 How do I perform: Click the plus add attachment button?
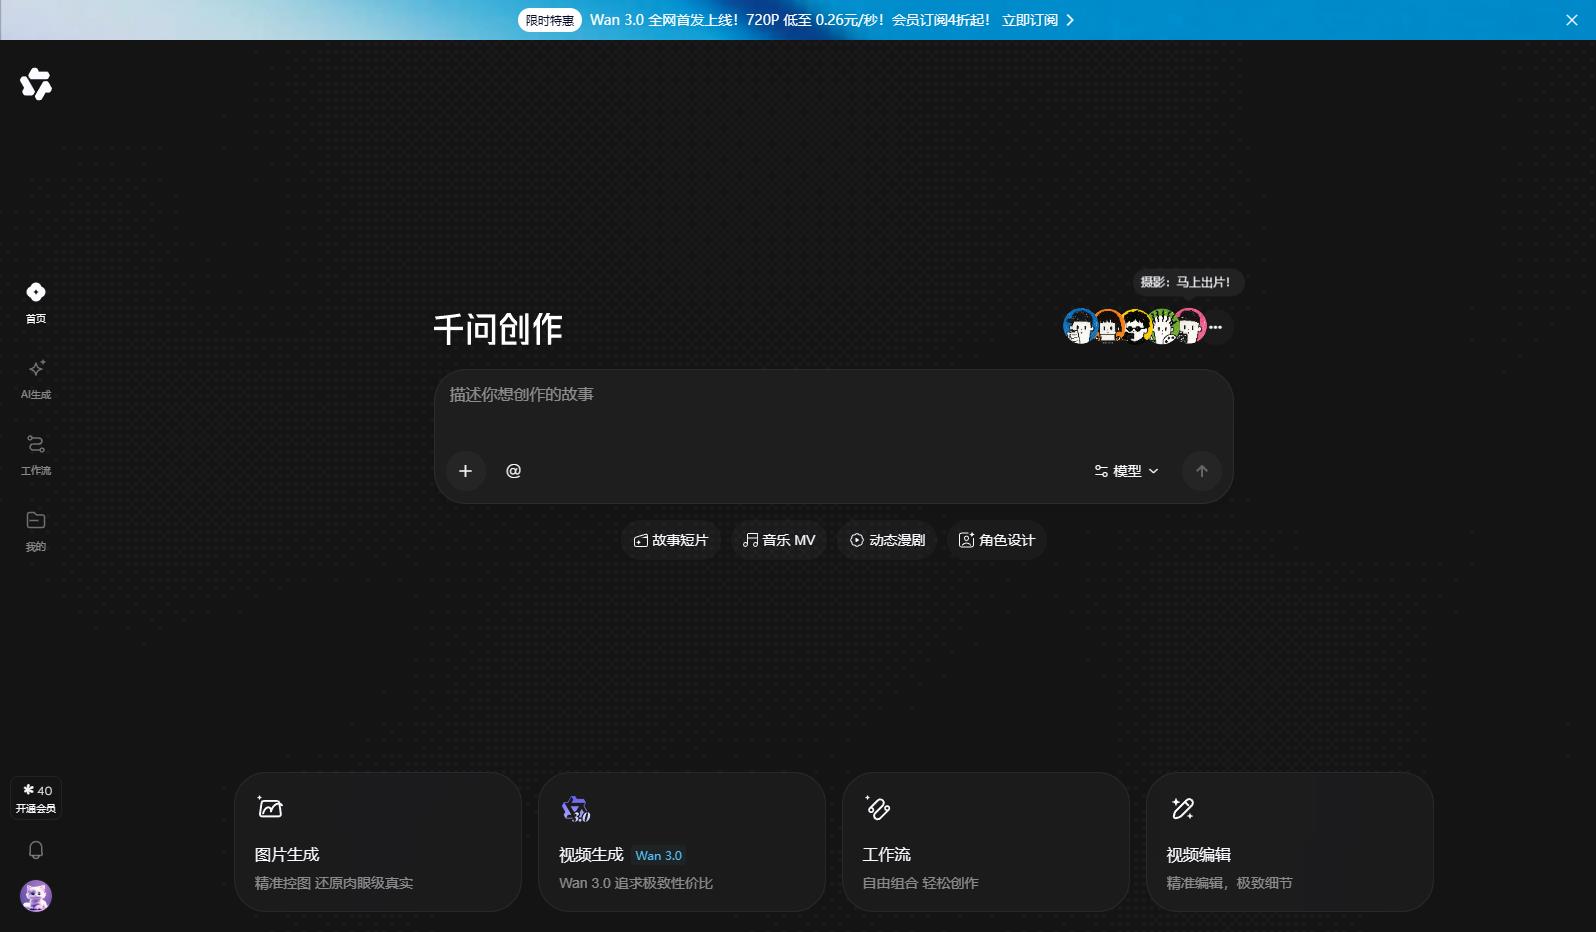[x=465, y=471]
